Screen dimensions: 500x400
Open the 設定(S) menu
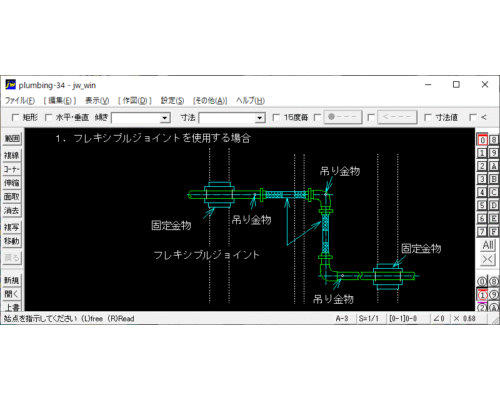pyautogui.click(x=172, y=100)
